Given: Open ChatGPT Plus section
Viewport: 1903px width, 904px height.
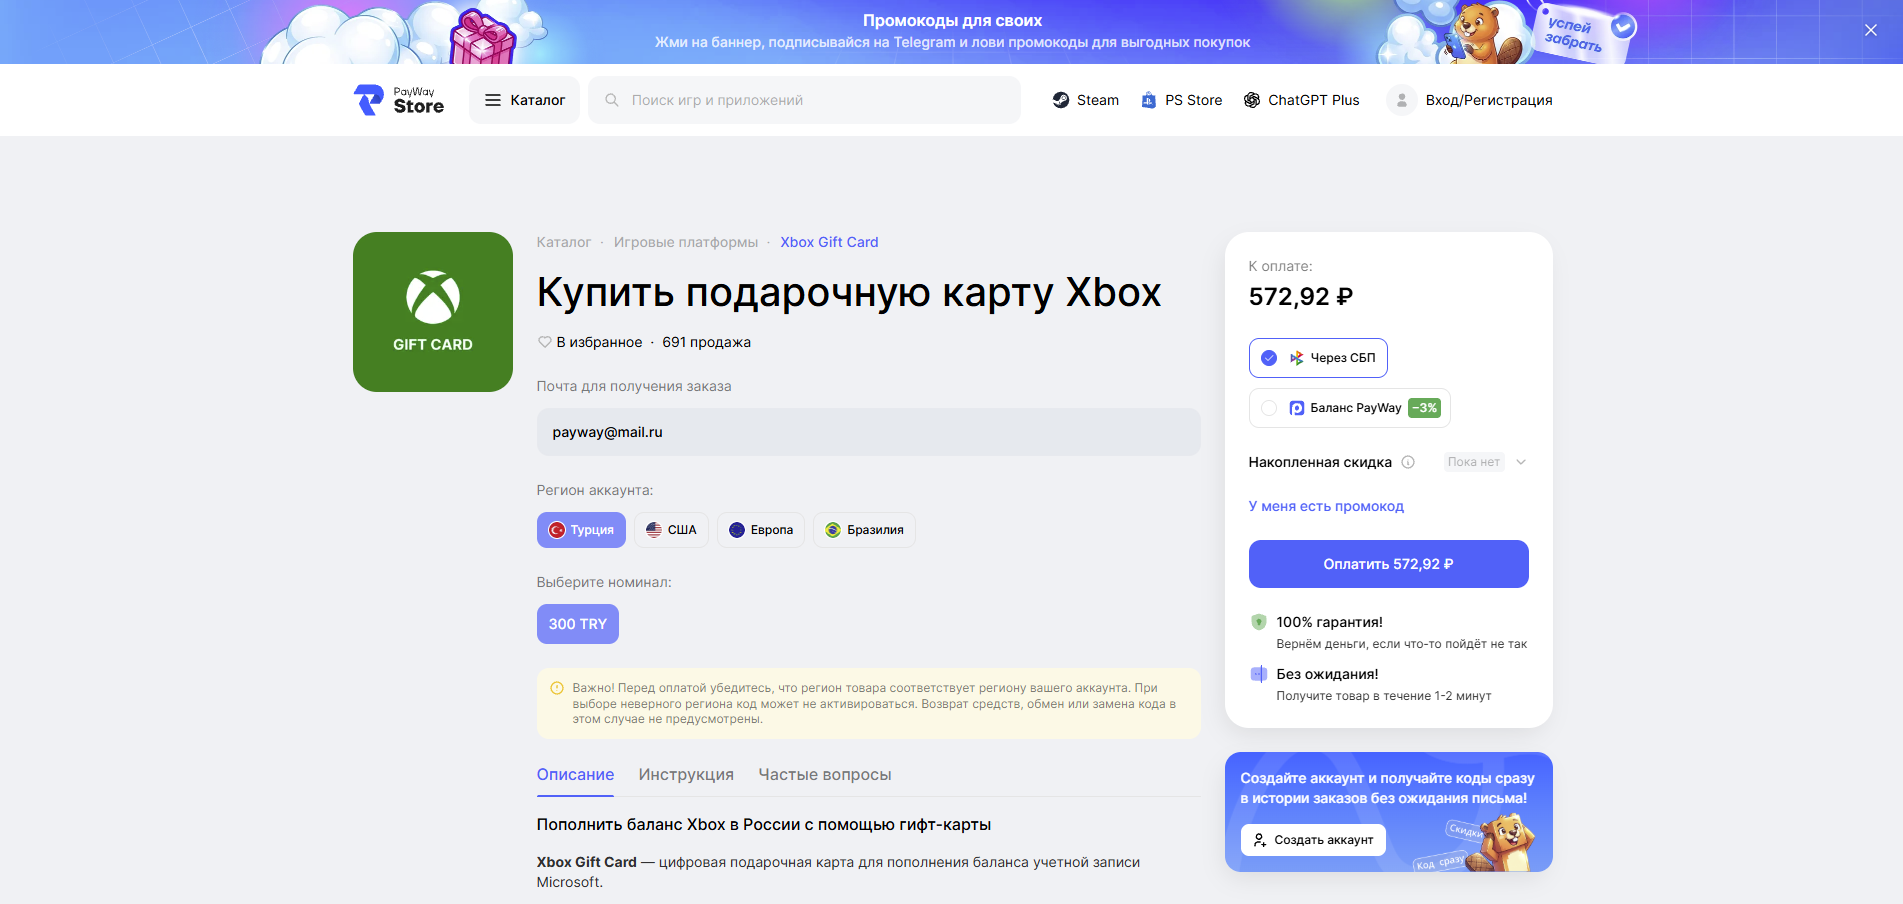Looking at the screenshot, I should 1301,100.
